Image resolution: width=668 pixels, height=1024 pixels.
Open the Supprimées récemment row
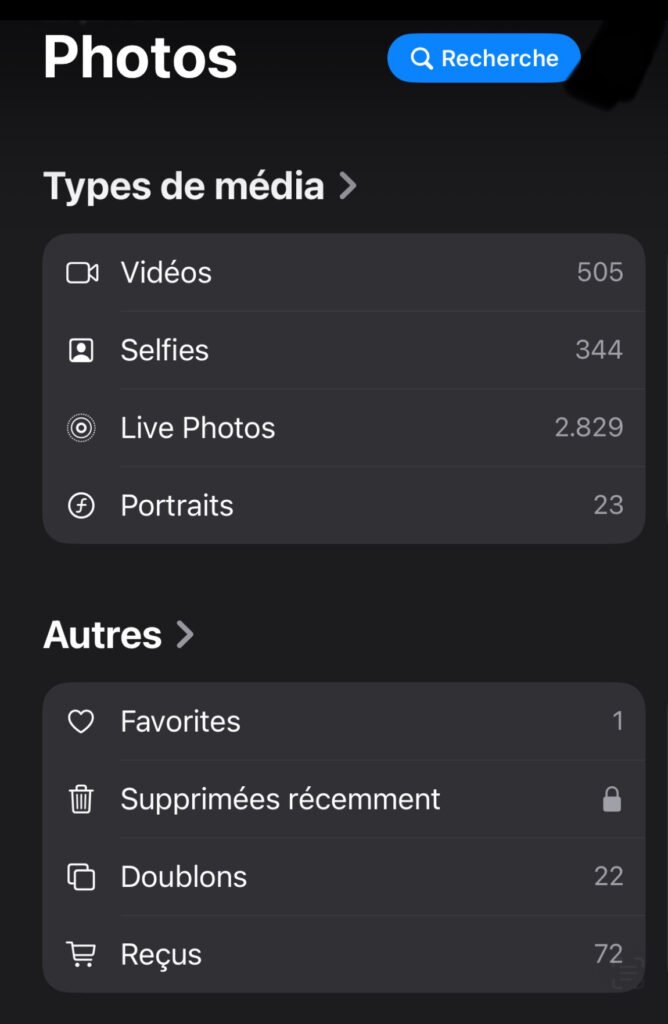pos(344,799)
